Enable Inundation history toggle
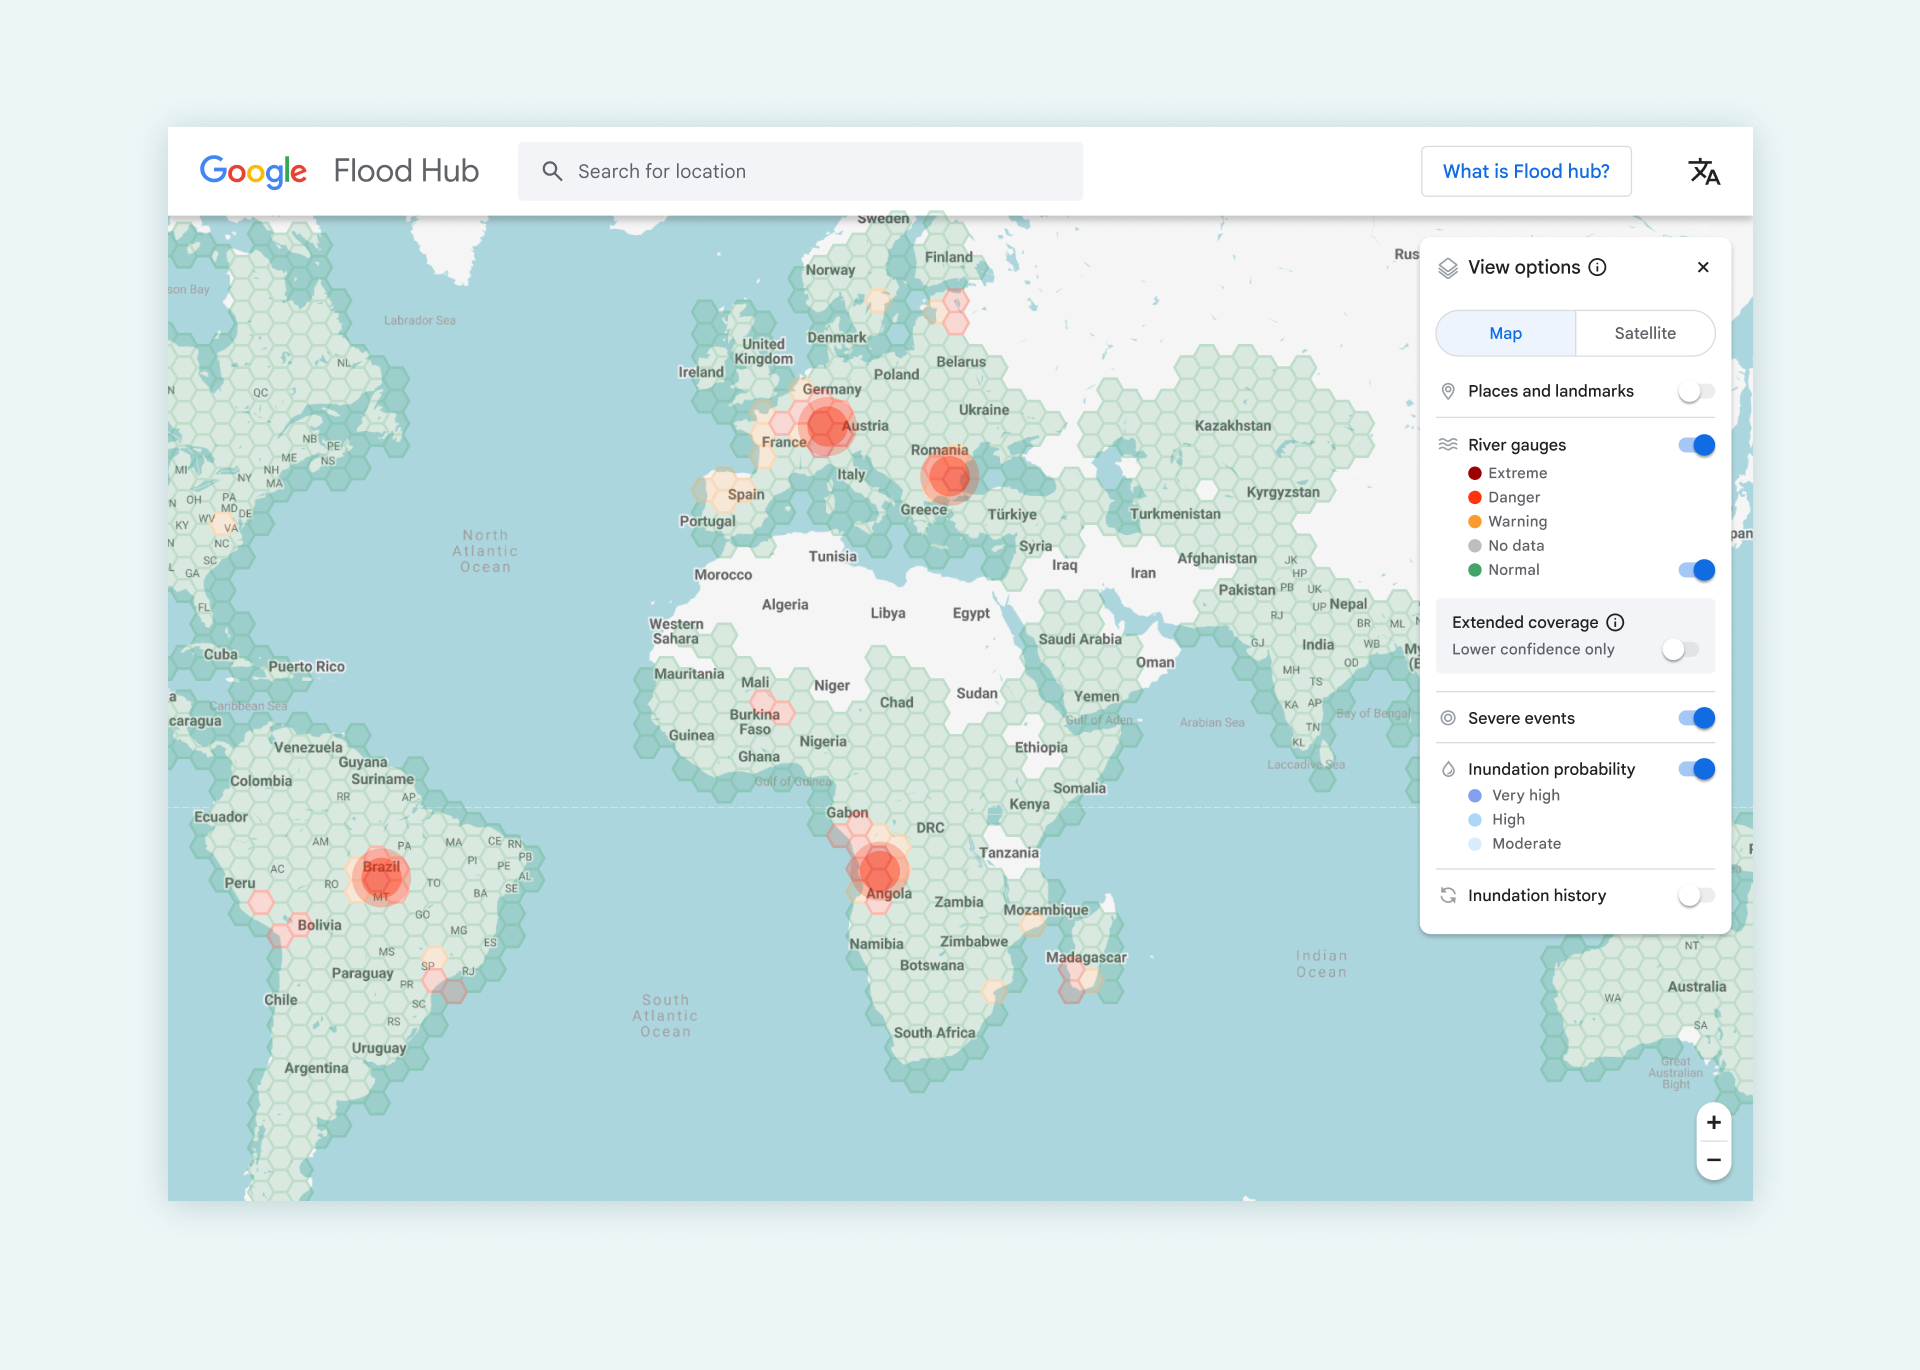The height and width of the screenshot is (1370, 1920). [1696, 896]
